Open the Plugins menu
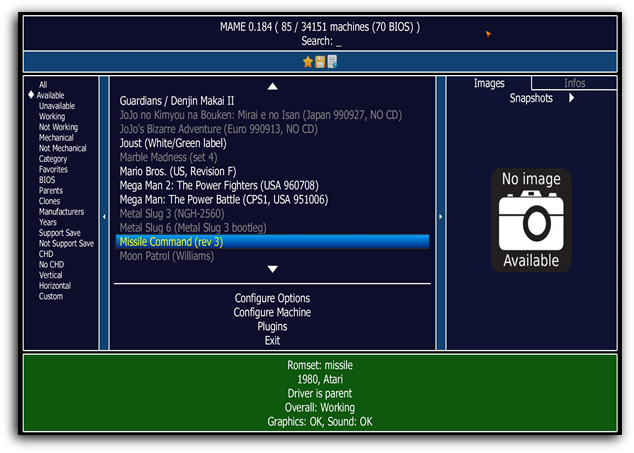 (272, 326)
